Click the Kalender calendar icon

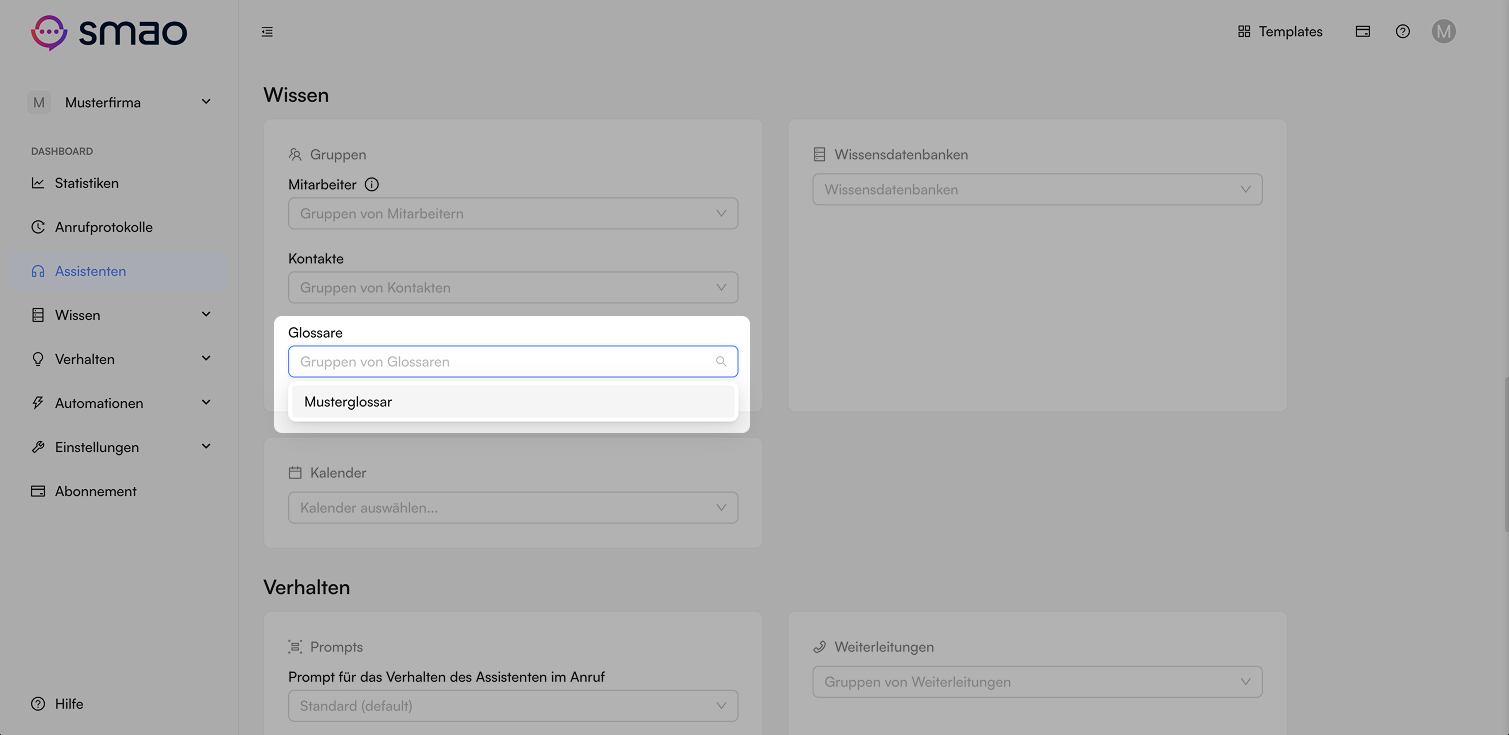295,473
